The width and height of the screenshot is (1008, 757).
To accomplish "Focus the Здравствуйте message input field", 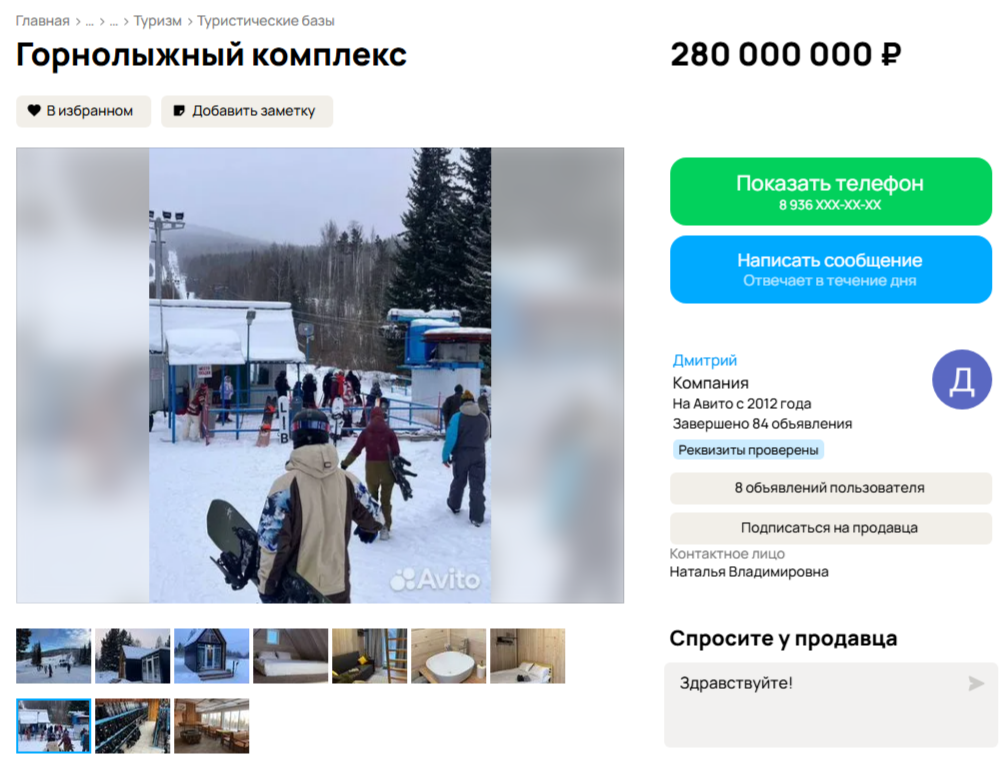I will coord(831,705).
